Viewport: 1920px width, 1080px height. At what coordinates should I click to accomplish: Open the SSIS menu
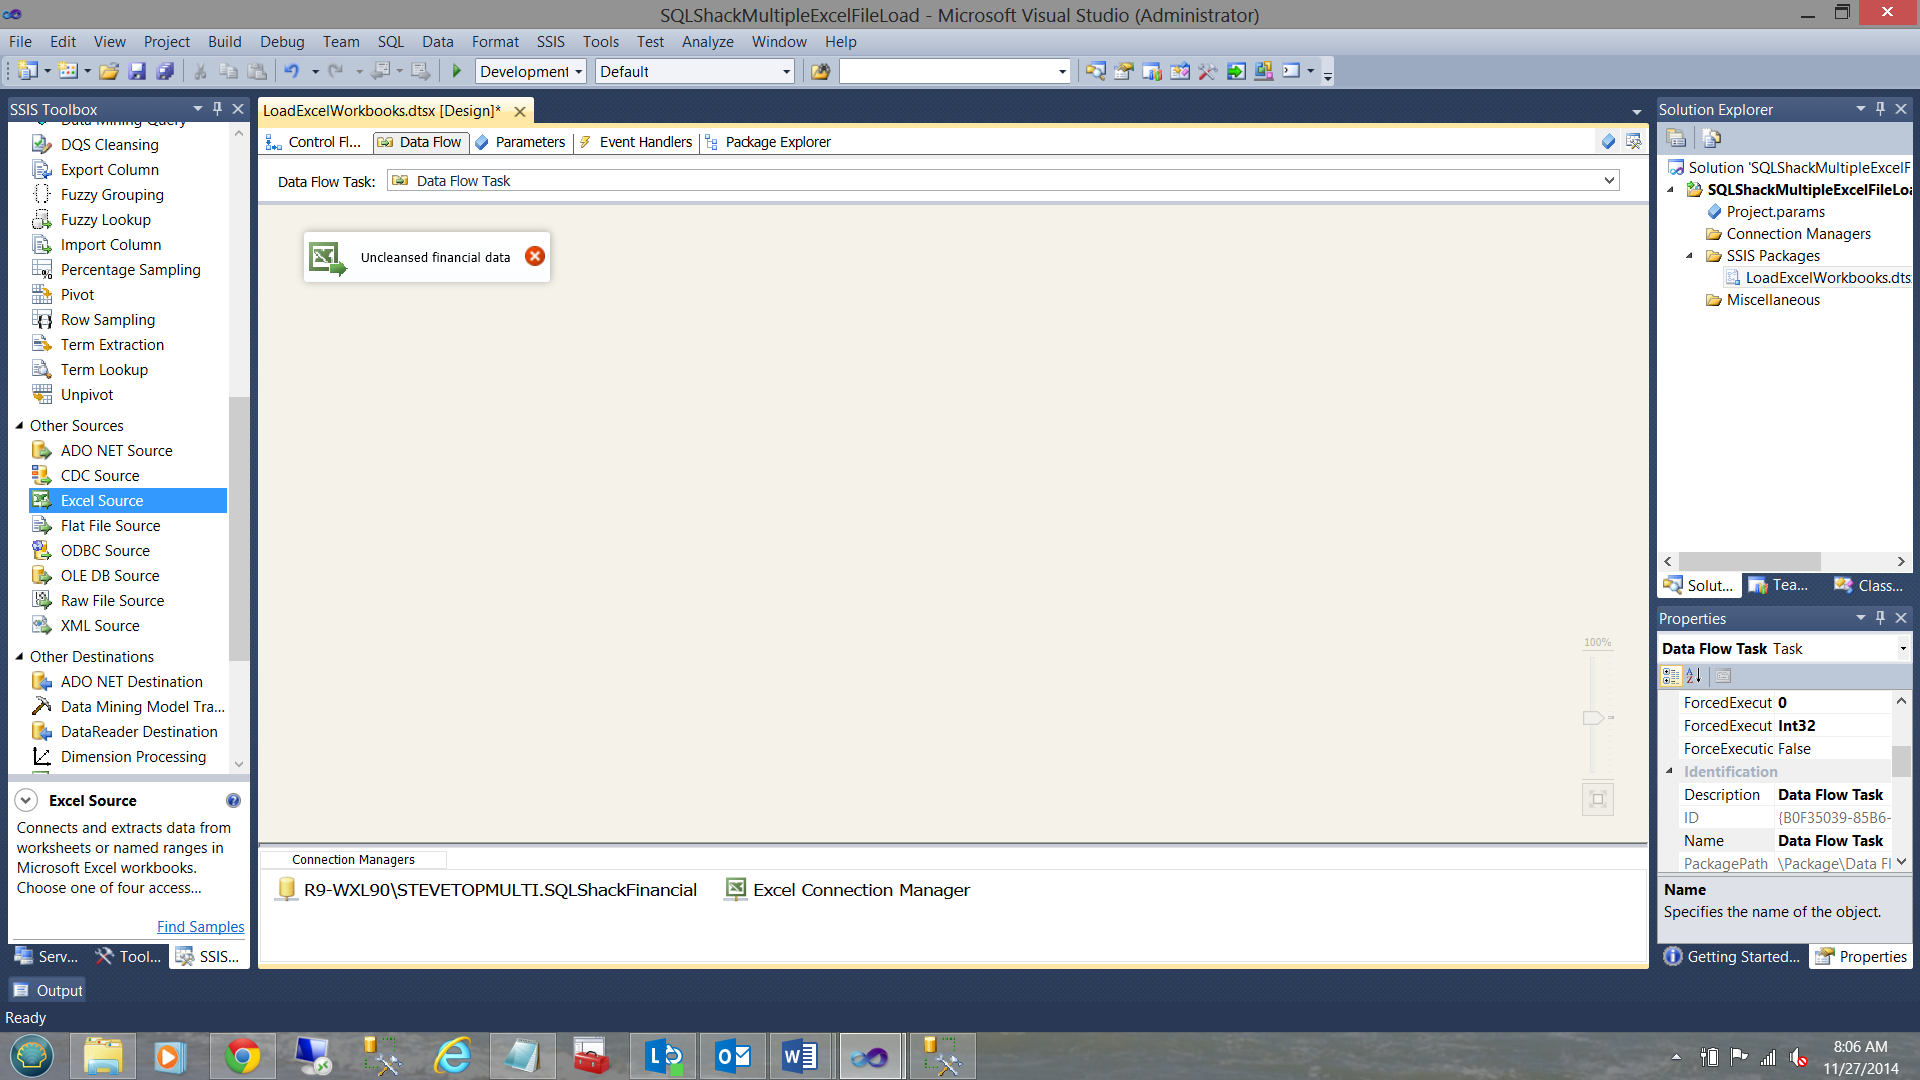(x=550, y=41)
